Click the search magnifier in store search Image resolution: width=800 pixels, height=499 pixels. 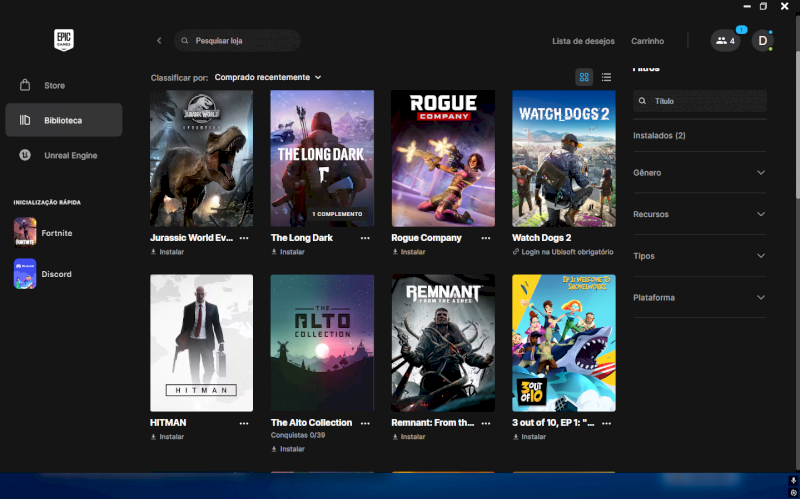pyautogui.click(x=185, y=40)
